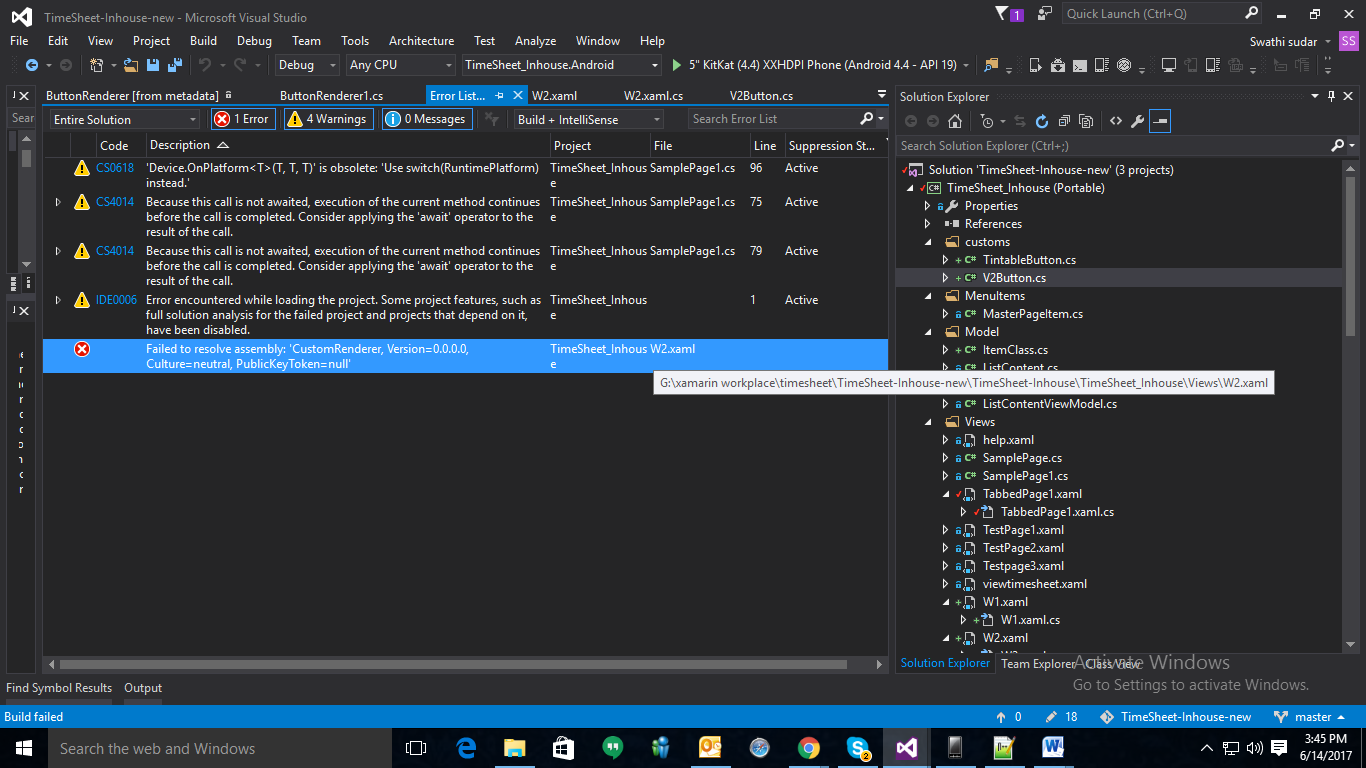Start debugging with the green play arrow
Image resolution: width=1366 pixels, height=768 pixels.
tap(677, 65)
